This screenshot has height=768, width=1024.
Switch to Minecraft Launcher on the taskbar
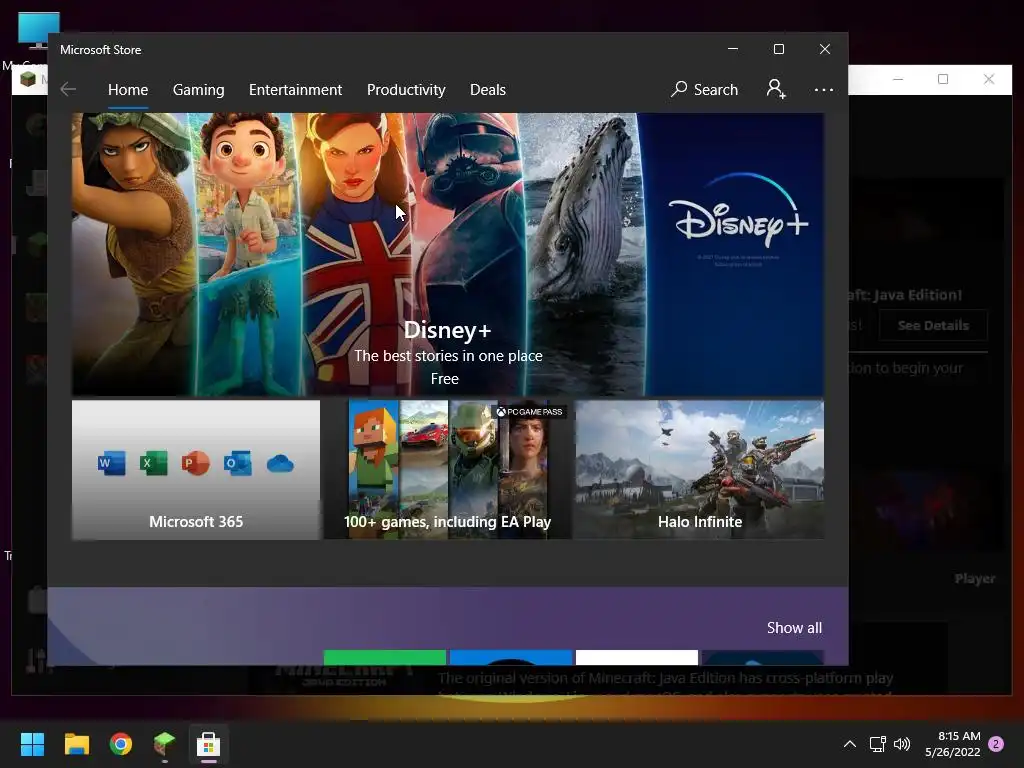pyautogui.click(x=165, y=744)
